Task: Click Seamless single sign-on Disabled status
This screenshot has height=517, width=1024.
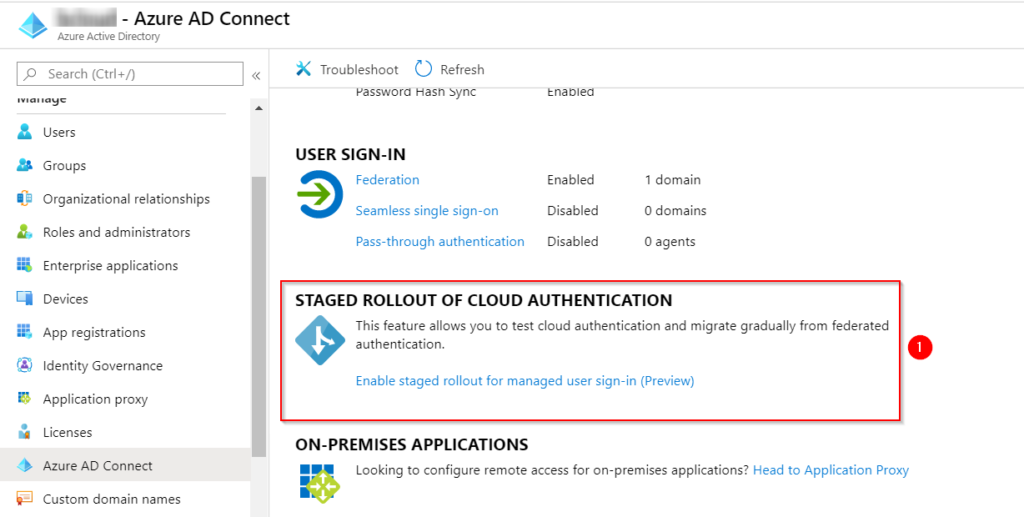Action: coord(573,211)
